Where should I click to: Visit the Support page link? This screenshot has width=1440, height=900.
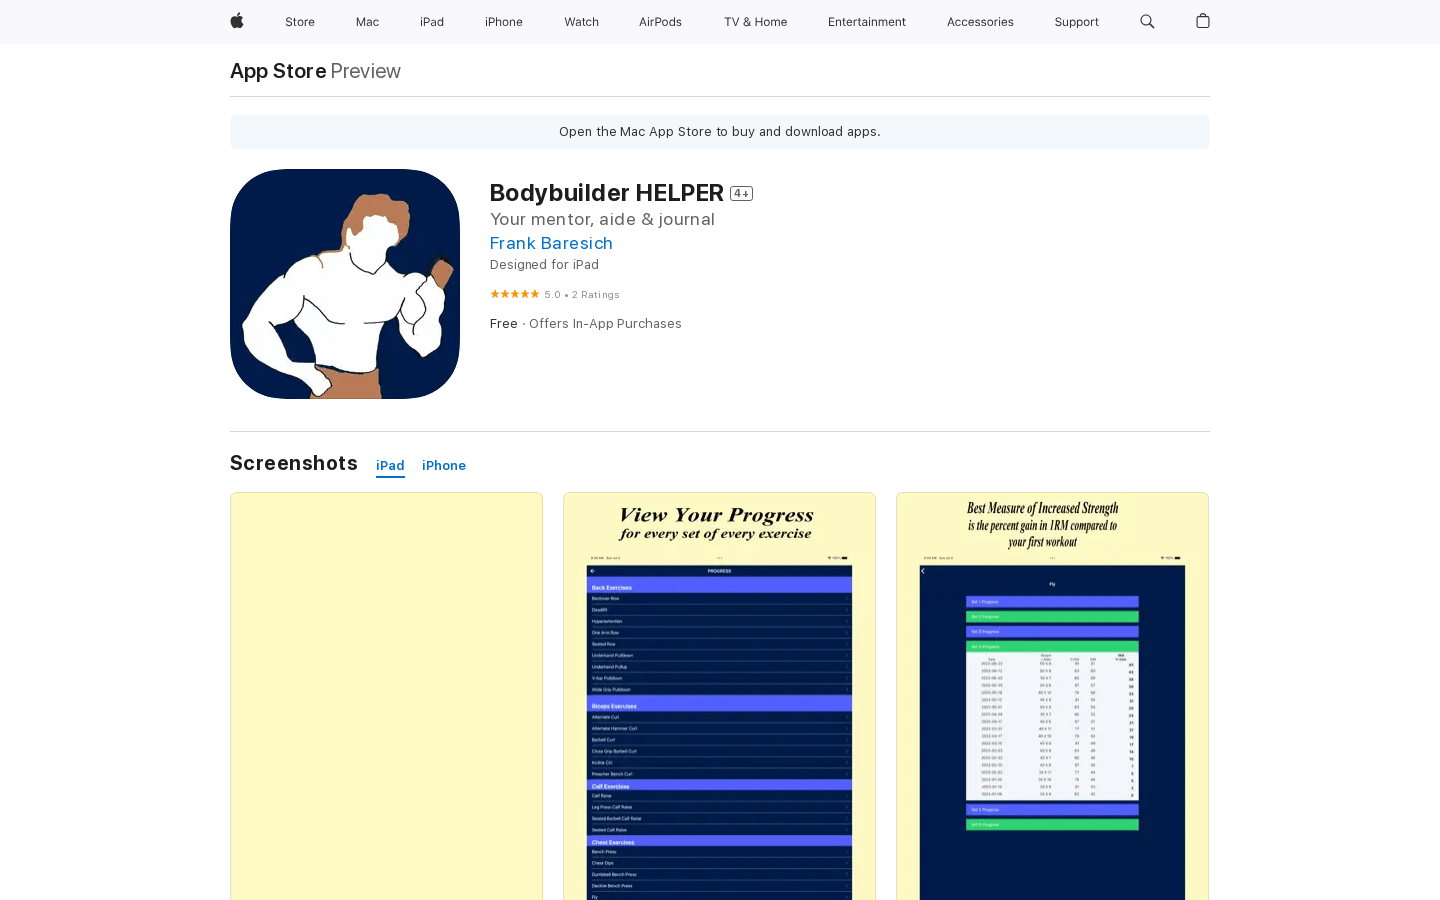[x=1076, y=22]
